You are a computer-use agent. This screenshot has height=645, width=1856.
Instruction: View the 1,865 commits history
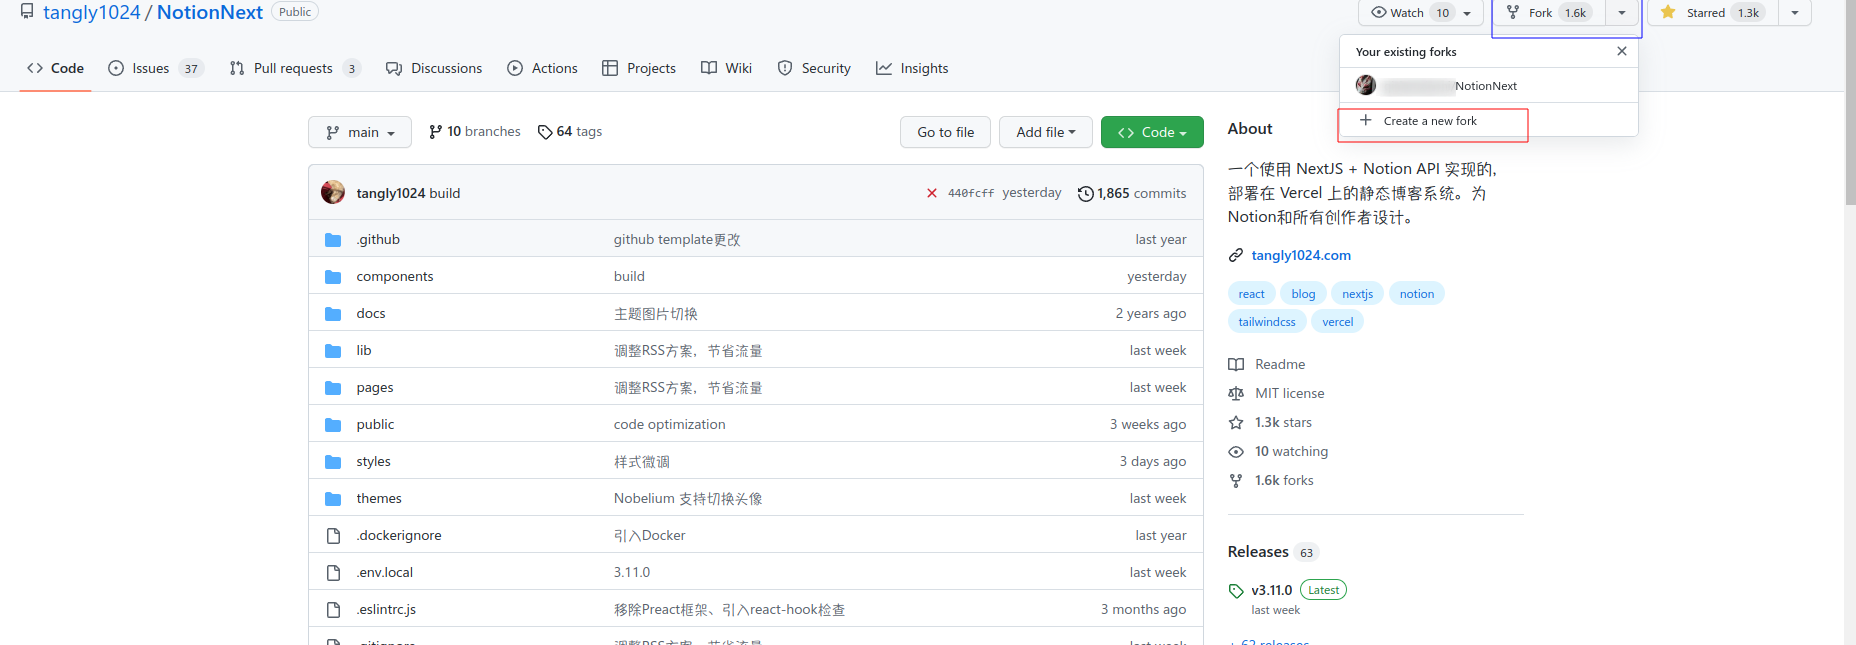(1132, 193)
